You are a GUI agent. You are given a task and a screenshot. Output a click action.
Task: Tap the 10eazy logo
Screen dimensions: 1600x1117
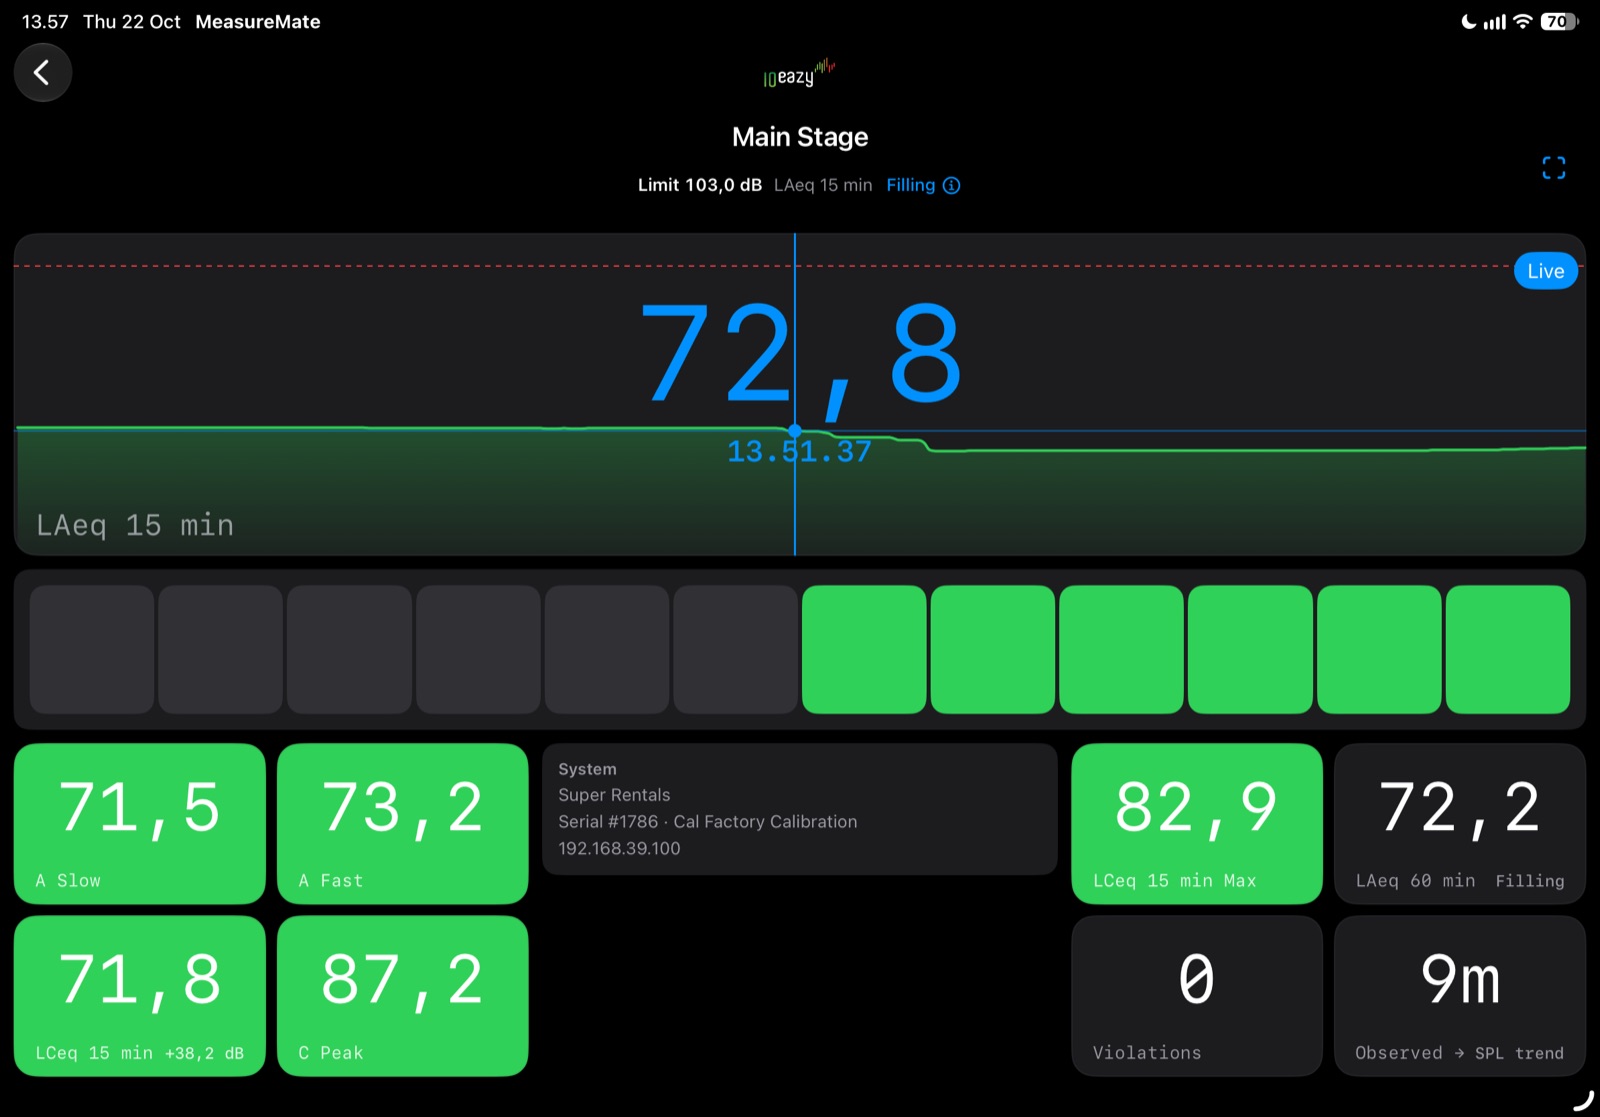click(799, 73)
